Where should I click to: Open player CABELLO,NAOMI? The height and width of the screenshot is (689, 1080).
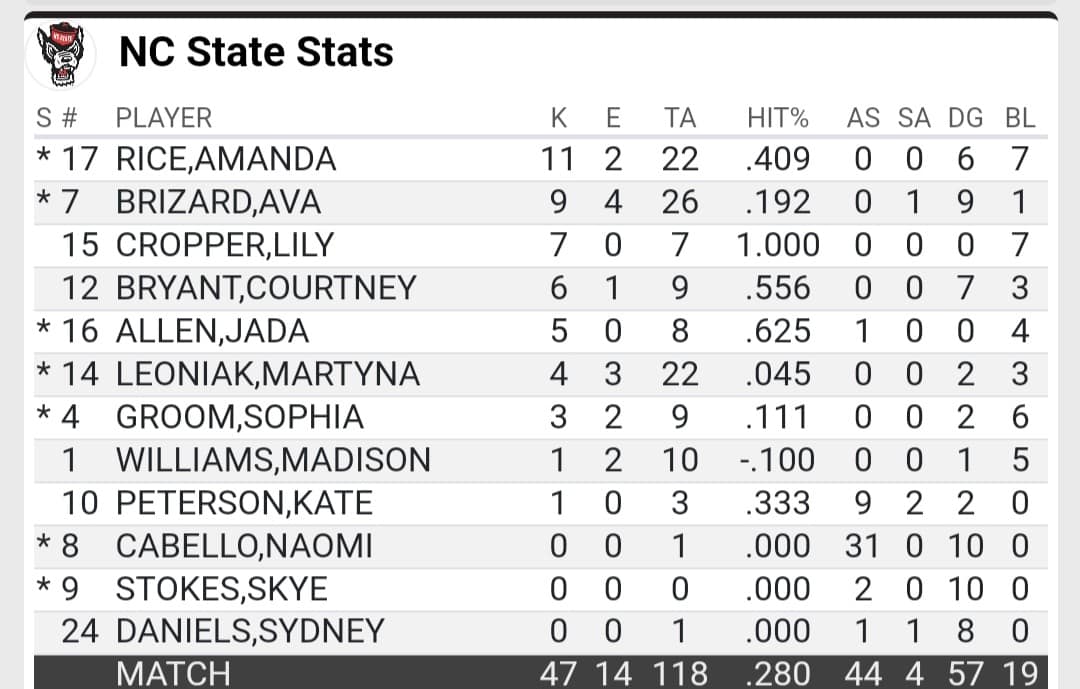244,546
